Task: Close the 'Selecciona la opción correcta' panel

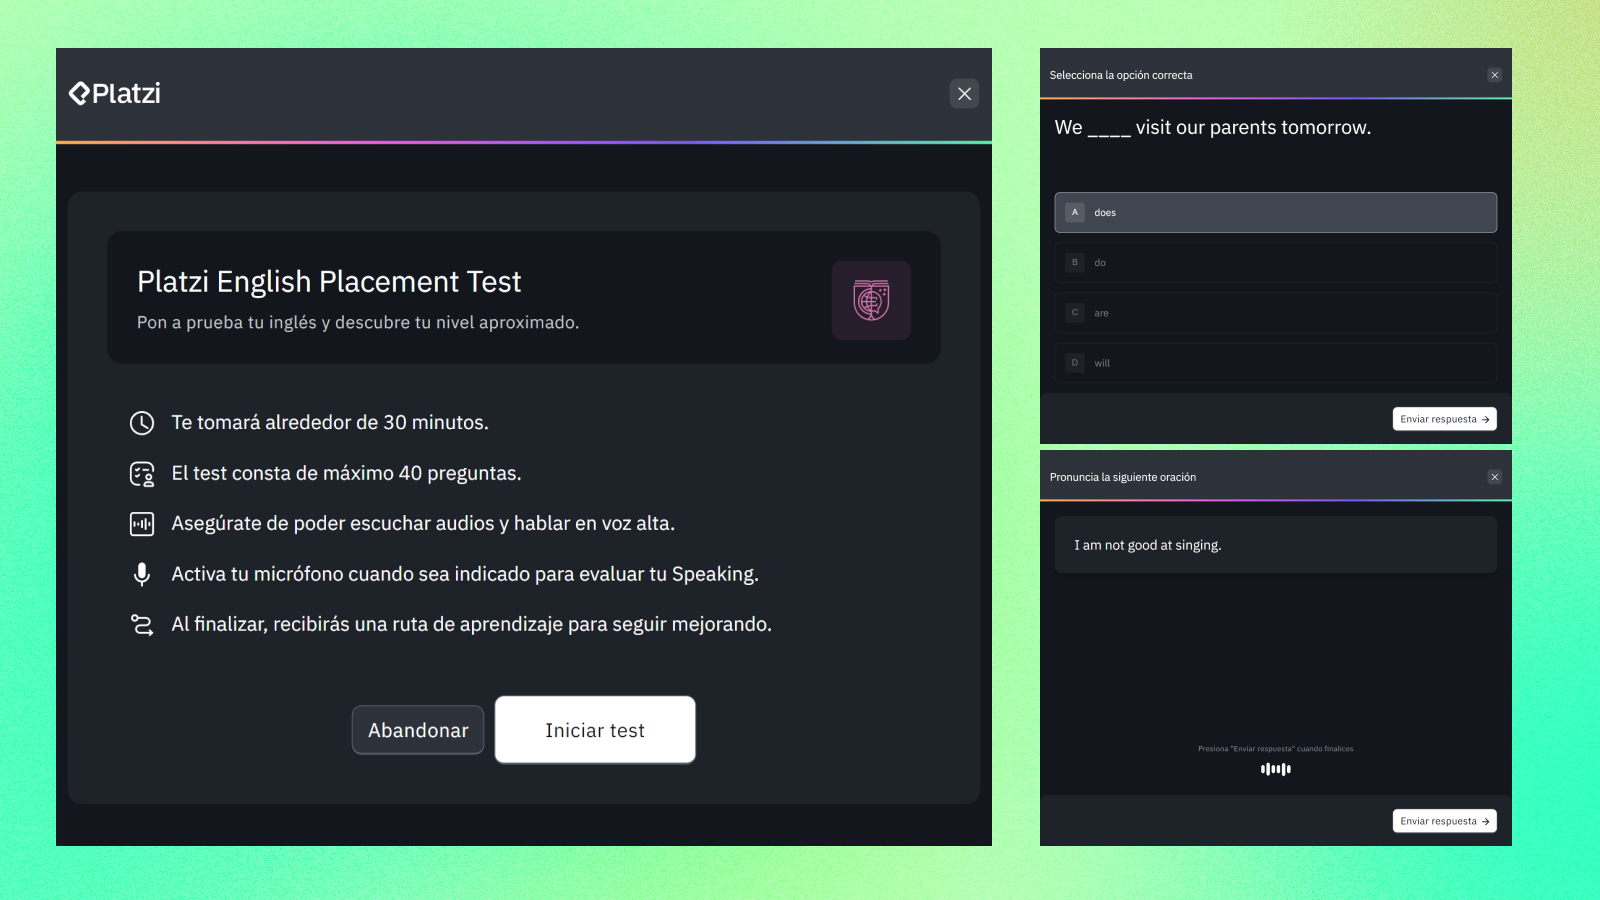Action: [1494, 75]
